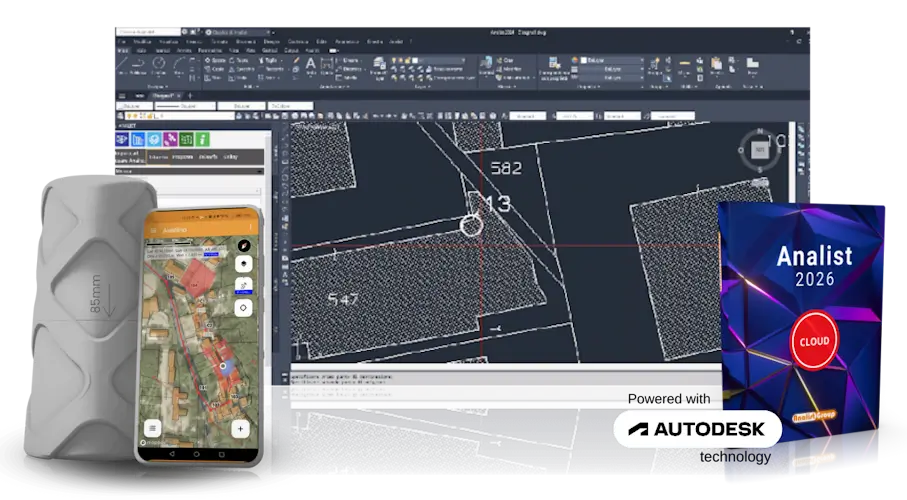This screenshot has width=907, height=500.
Task: Tap the list button on phone map
Action: tap(153, 428)
